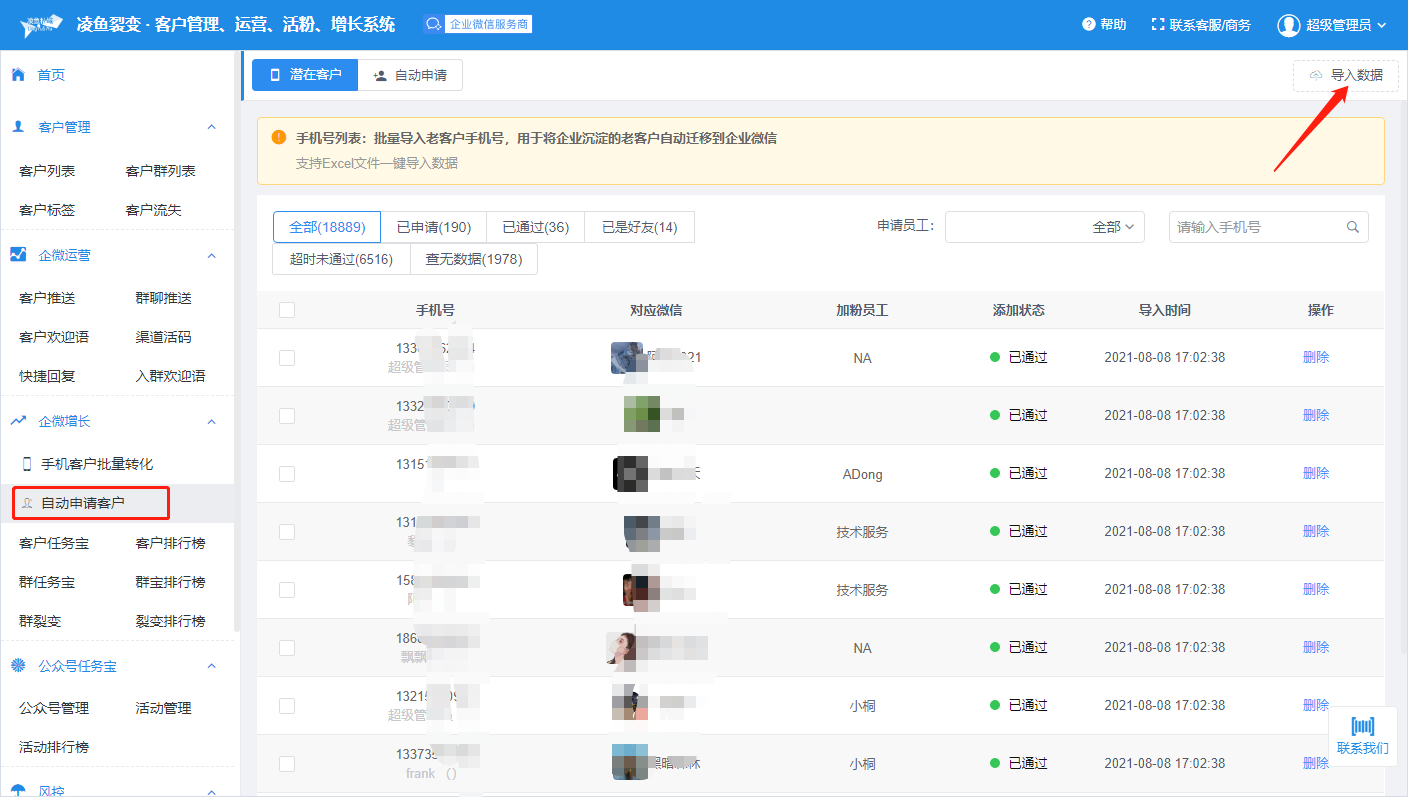
Task: Check the checkbox in the ADong row
Action: tap(287, 474)
